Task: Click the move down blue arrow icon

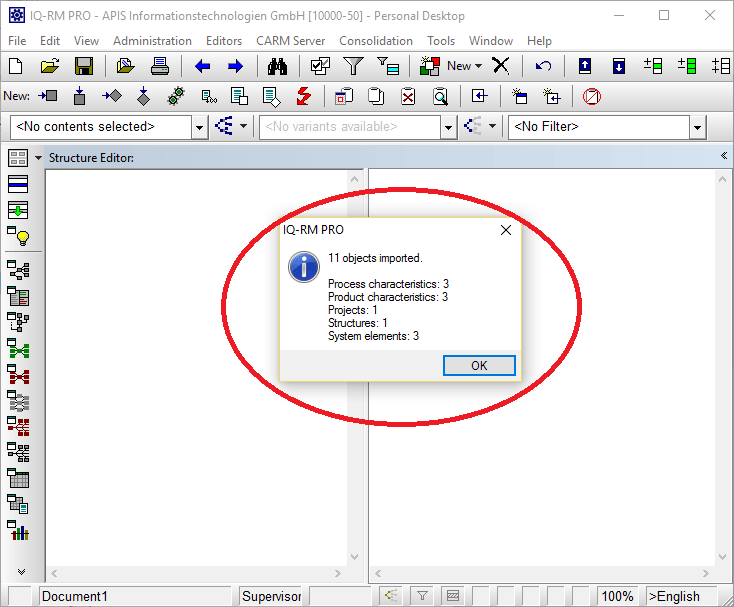Action: 618,66
